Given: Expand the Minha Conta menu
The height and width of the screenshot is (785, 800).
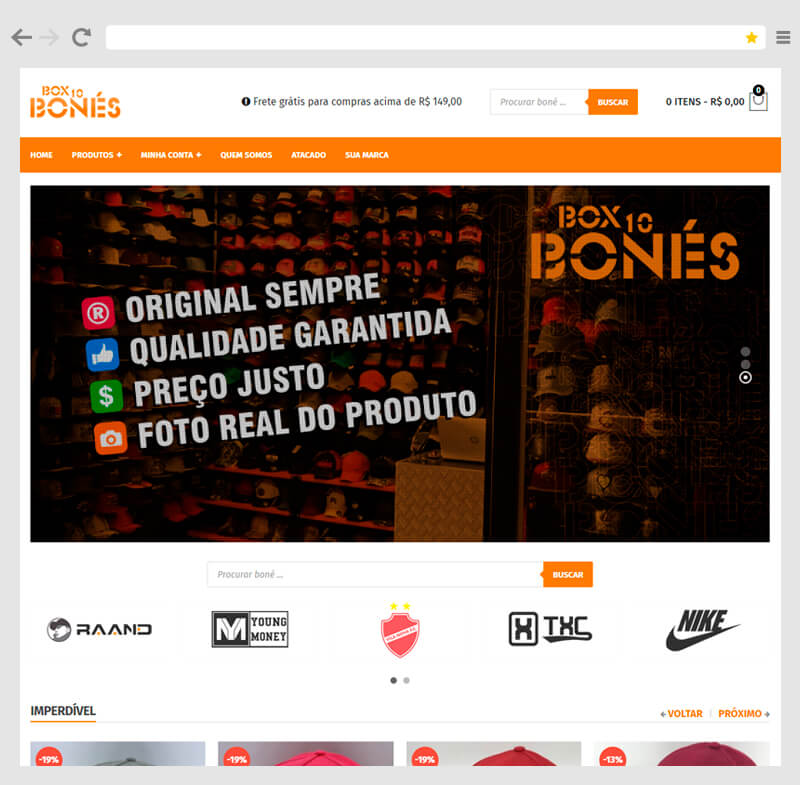Looking at the screenshot, I should click(171, 155).
